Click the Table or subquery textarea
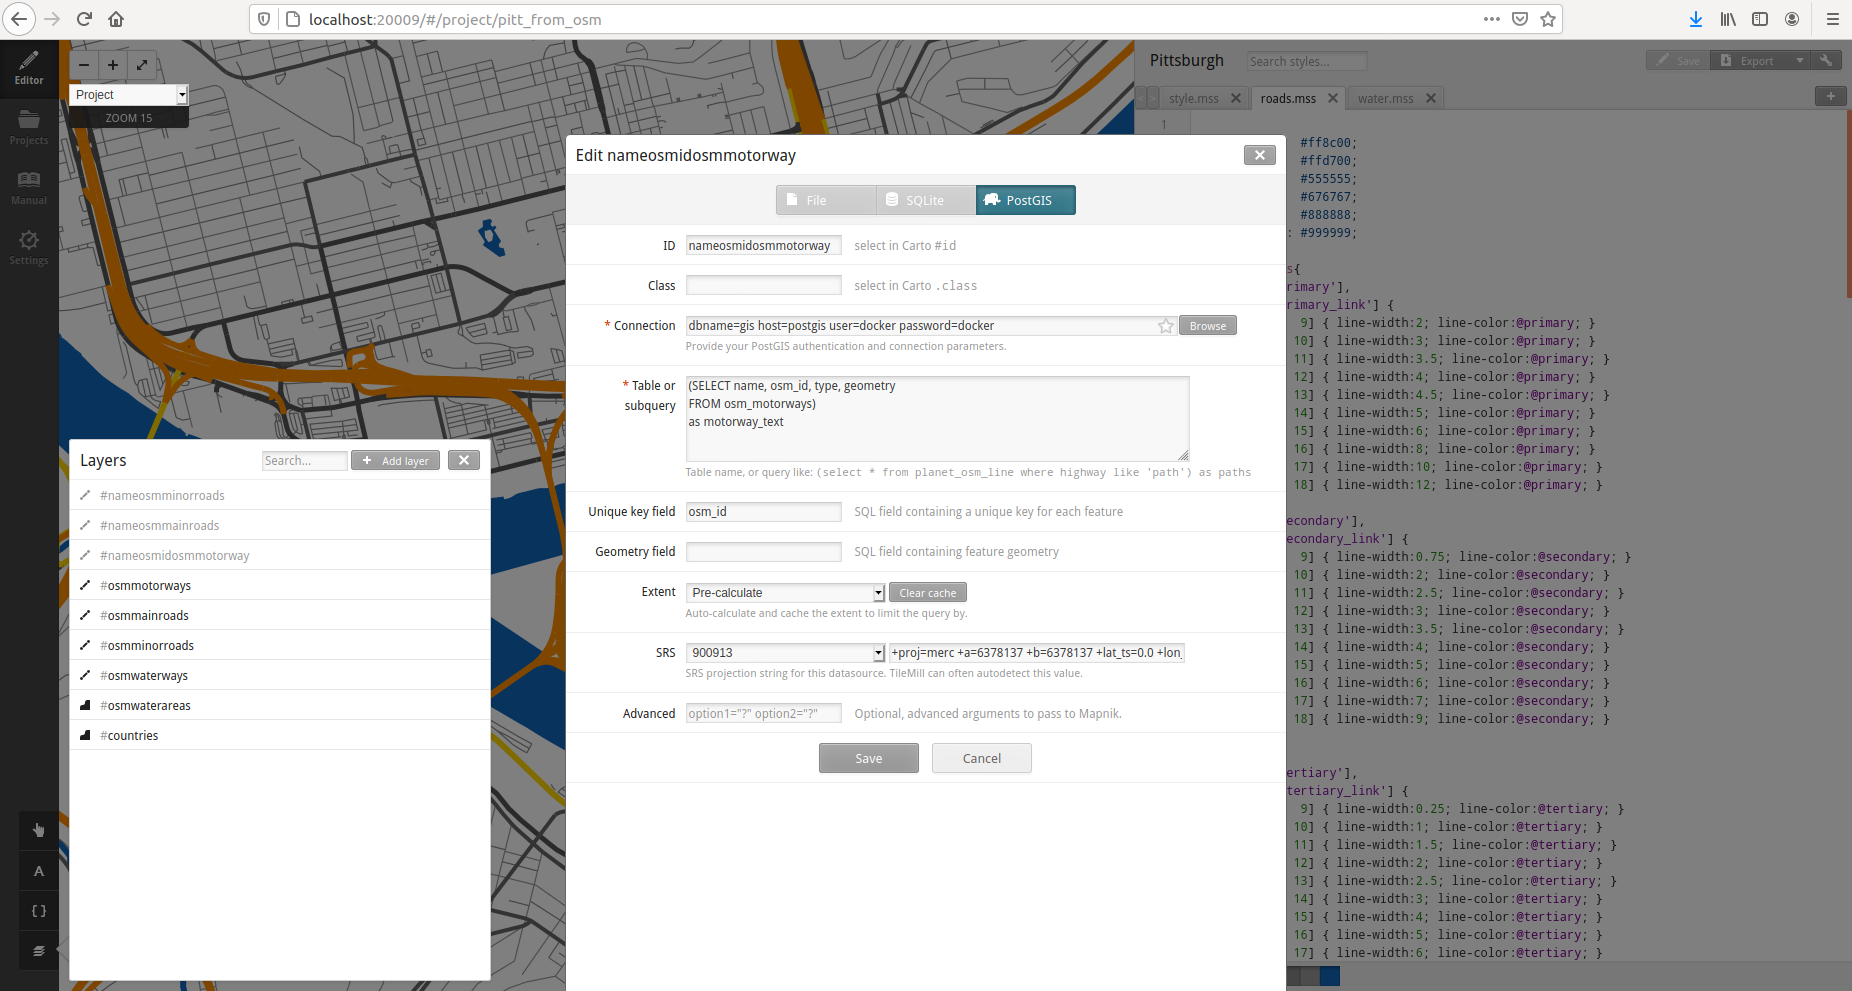This screenshot has height=991, width=1852. (937, 418)
